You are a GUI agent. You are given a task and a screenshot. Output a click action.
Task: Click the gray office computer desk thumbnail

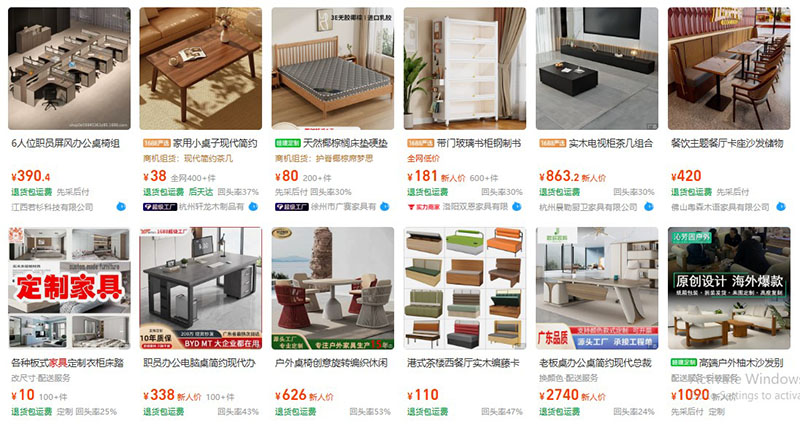201,288
